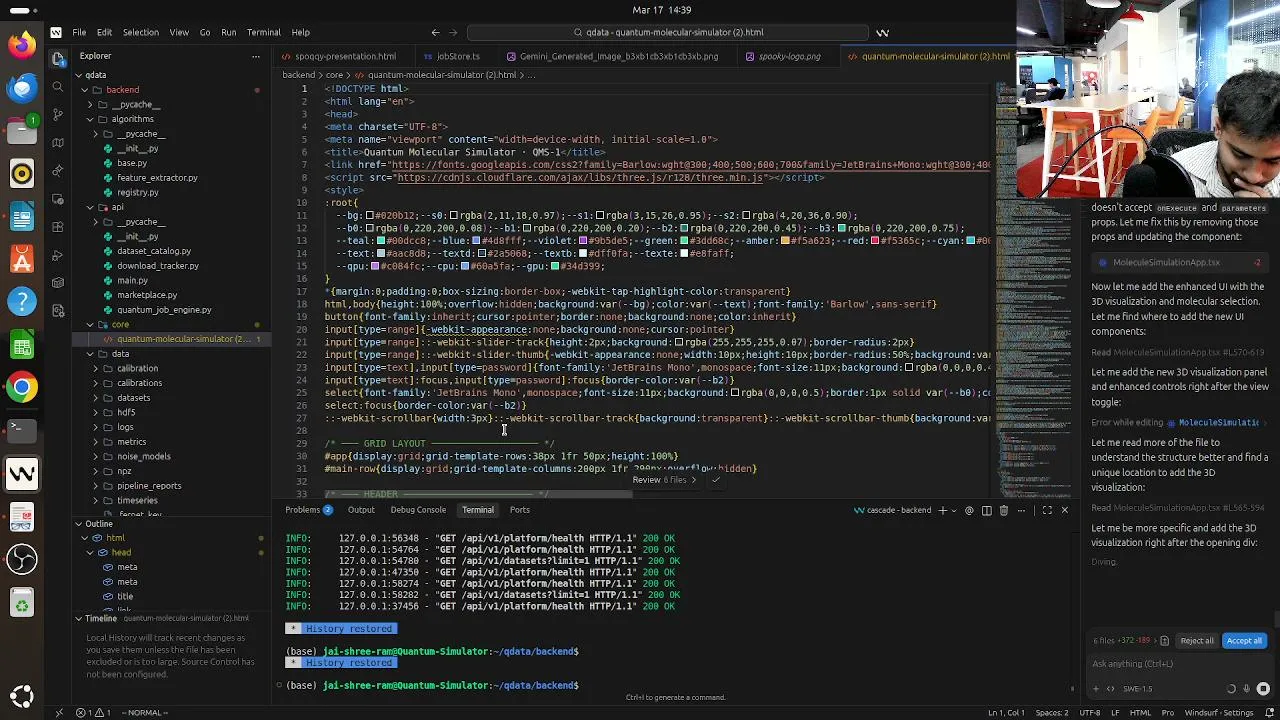Click the Ask anything Cascade input field
The image size is (1280, 720).
1178,664
